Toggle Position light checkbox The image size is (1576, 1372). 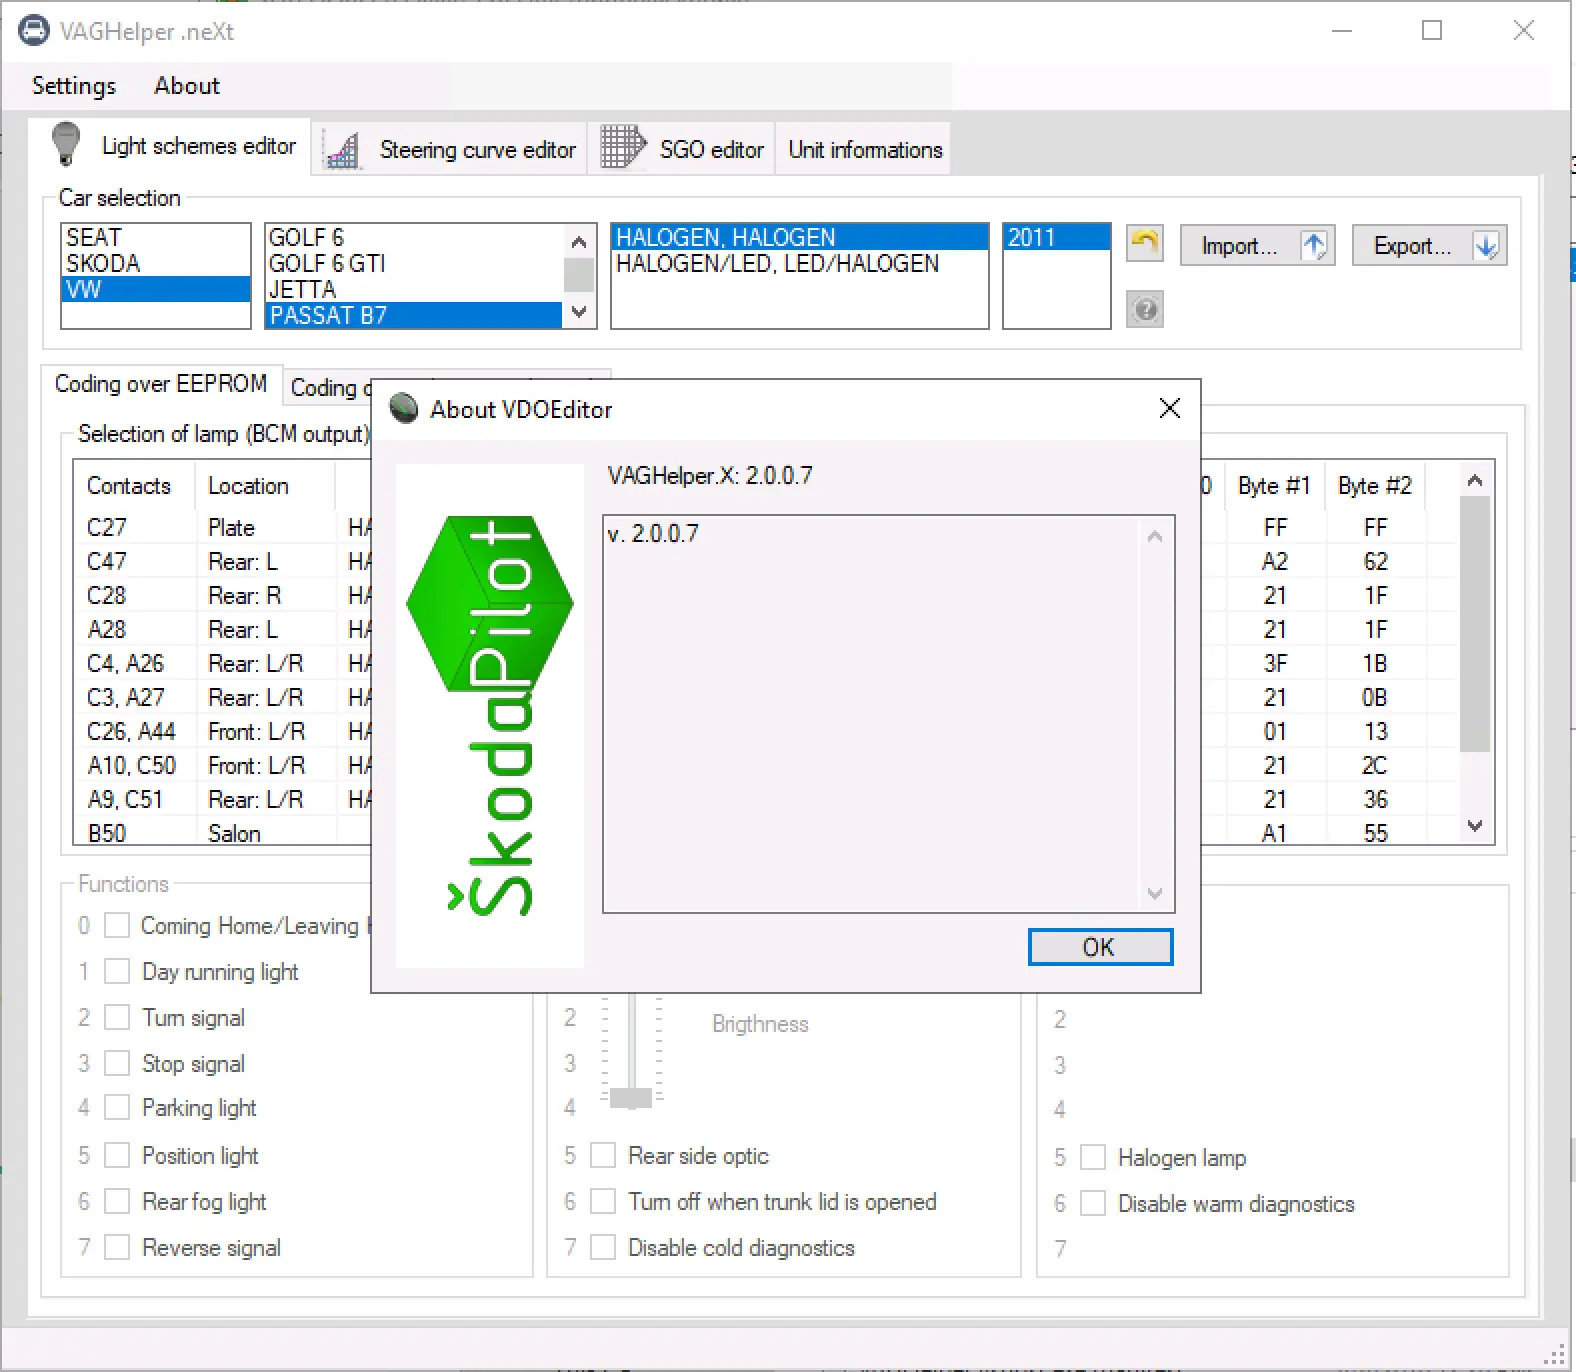tap(117, 1155)
